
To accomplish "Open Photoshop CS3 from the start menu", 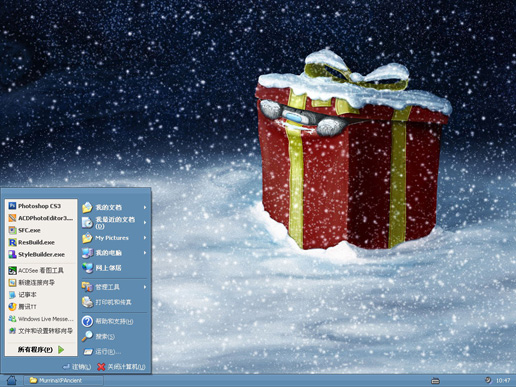I will (41, 206).
